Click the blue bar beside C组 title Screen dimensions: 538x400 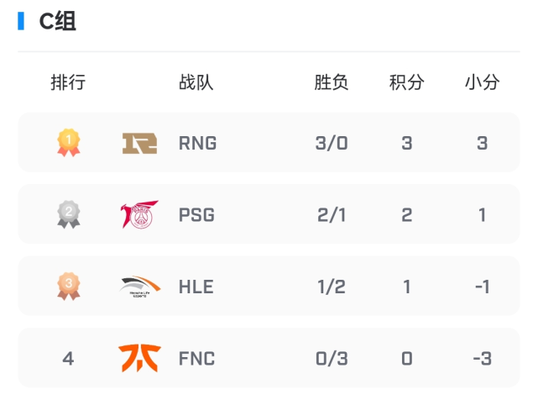click(21, 21)
